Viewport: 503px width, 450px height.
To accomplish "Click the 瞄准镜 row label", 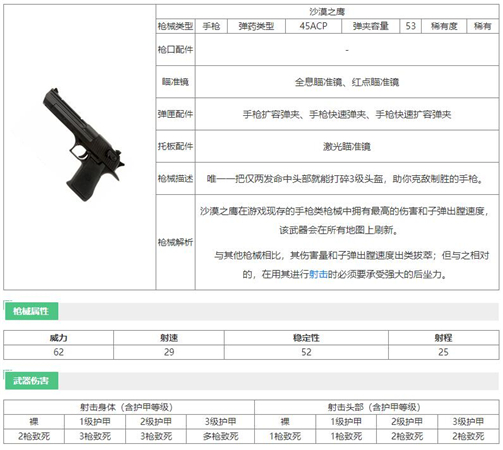I will coord(175,82).
